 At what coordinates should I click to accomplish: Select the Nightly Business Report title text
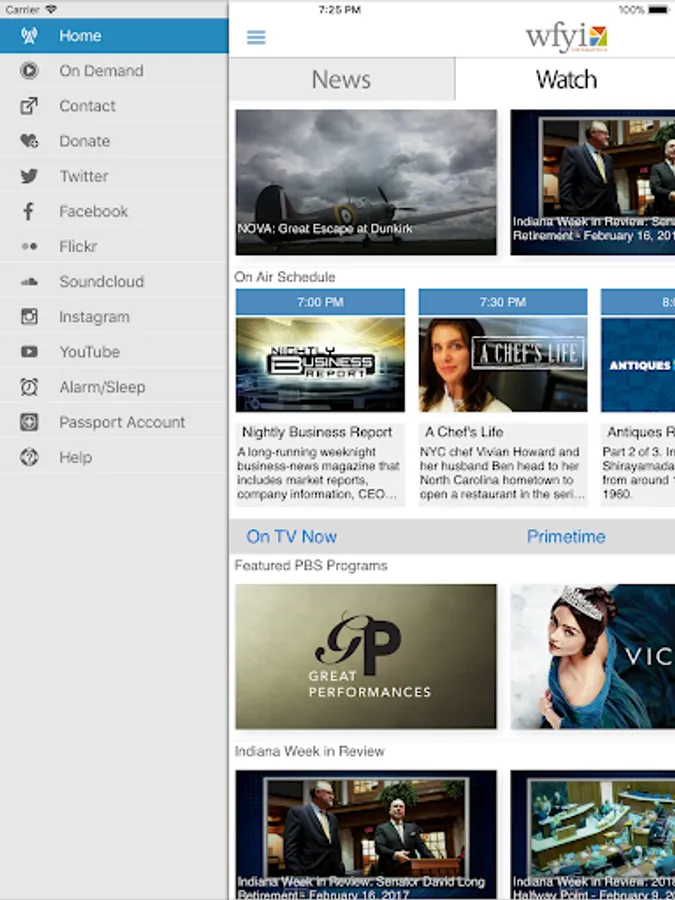tap(317, 432)
